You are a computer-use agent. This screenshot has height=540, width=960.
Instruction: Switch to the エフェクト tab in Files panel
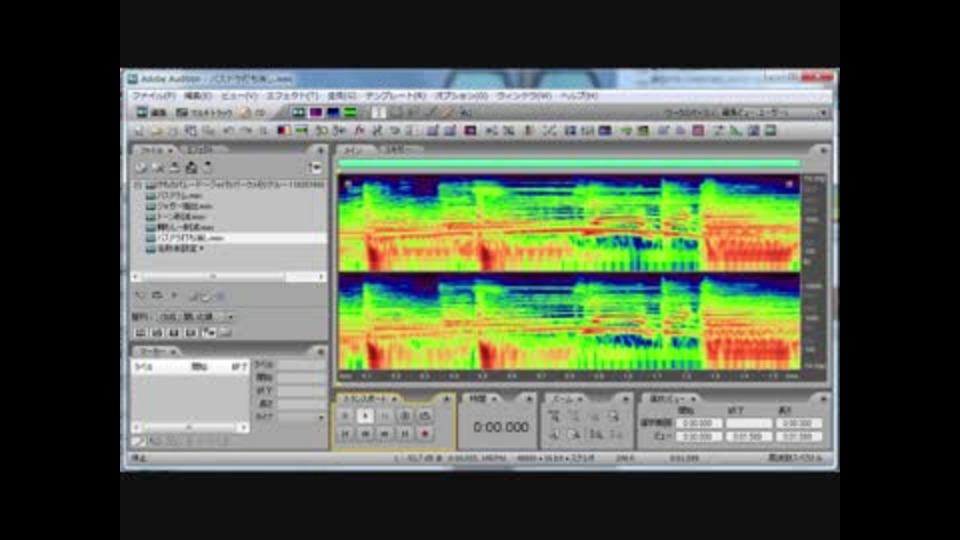pyautogui.click(x=200, y=149)
